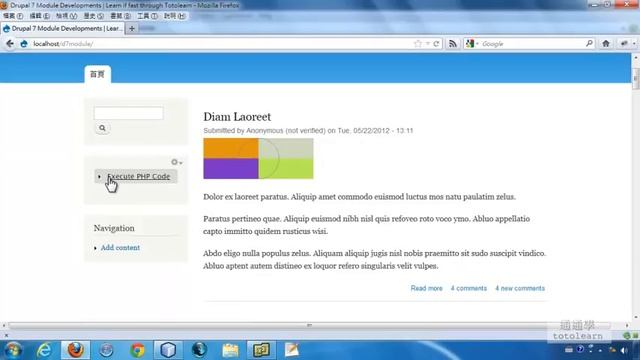640x360 pixels.
Task: Open the Diam Laoreet article title
Action: click(x=237, y=117)
